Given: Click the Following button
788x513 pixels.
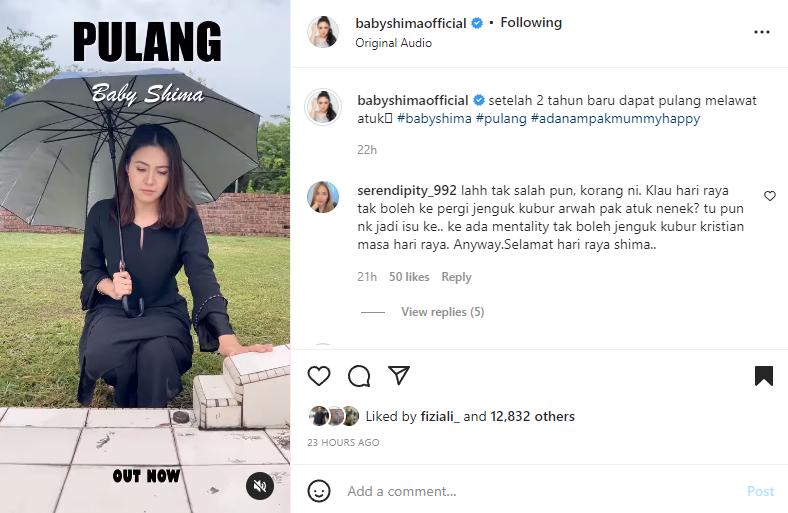Looking at the screenshot, I should tap(531, 23).
